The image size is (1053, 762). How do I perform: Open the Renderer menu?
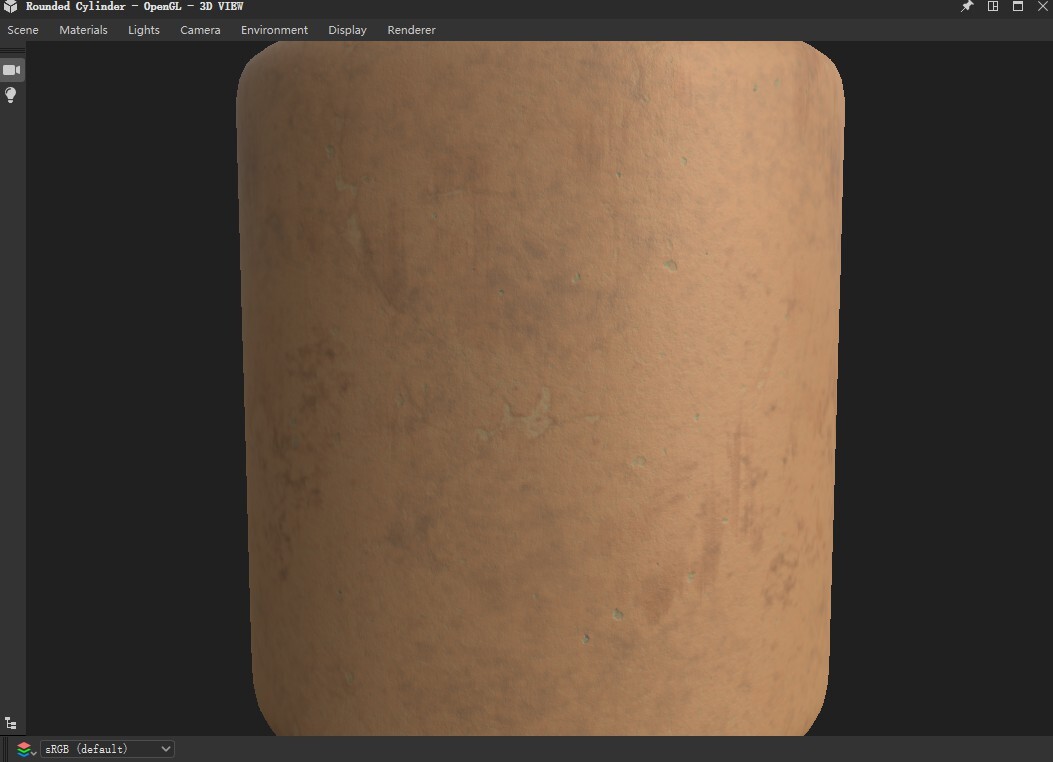[x=411, y=30]
